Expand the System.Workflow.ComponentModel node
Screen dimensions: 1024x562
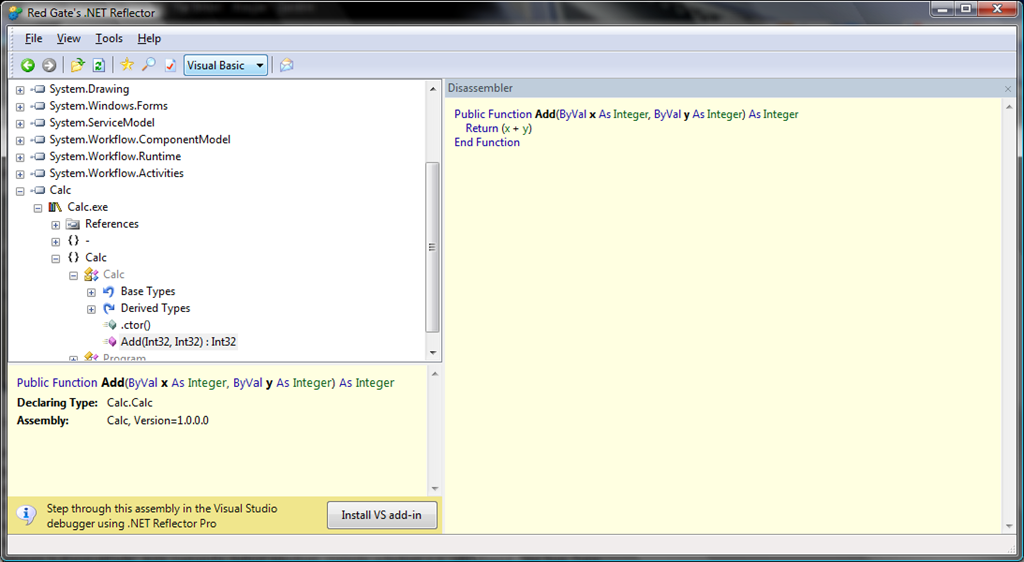click(20, 140)
